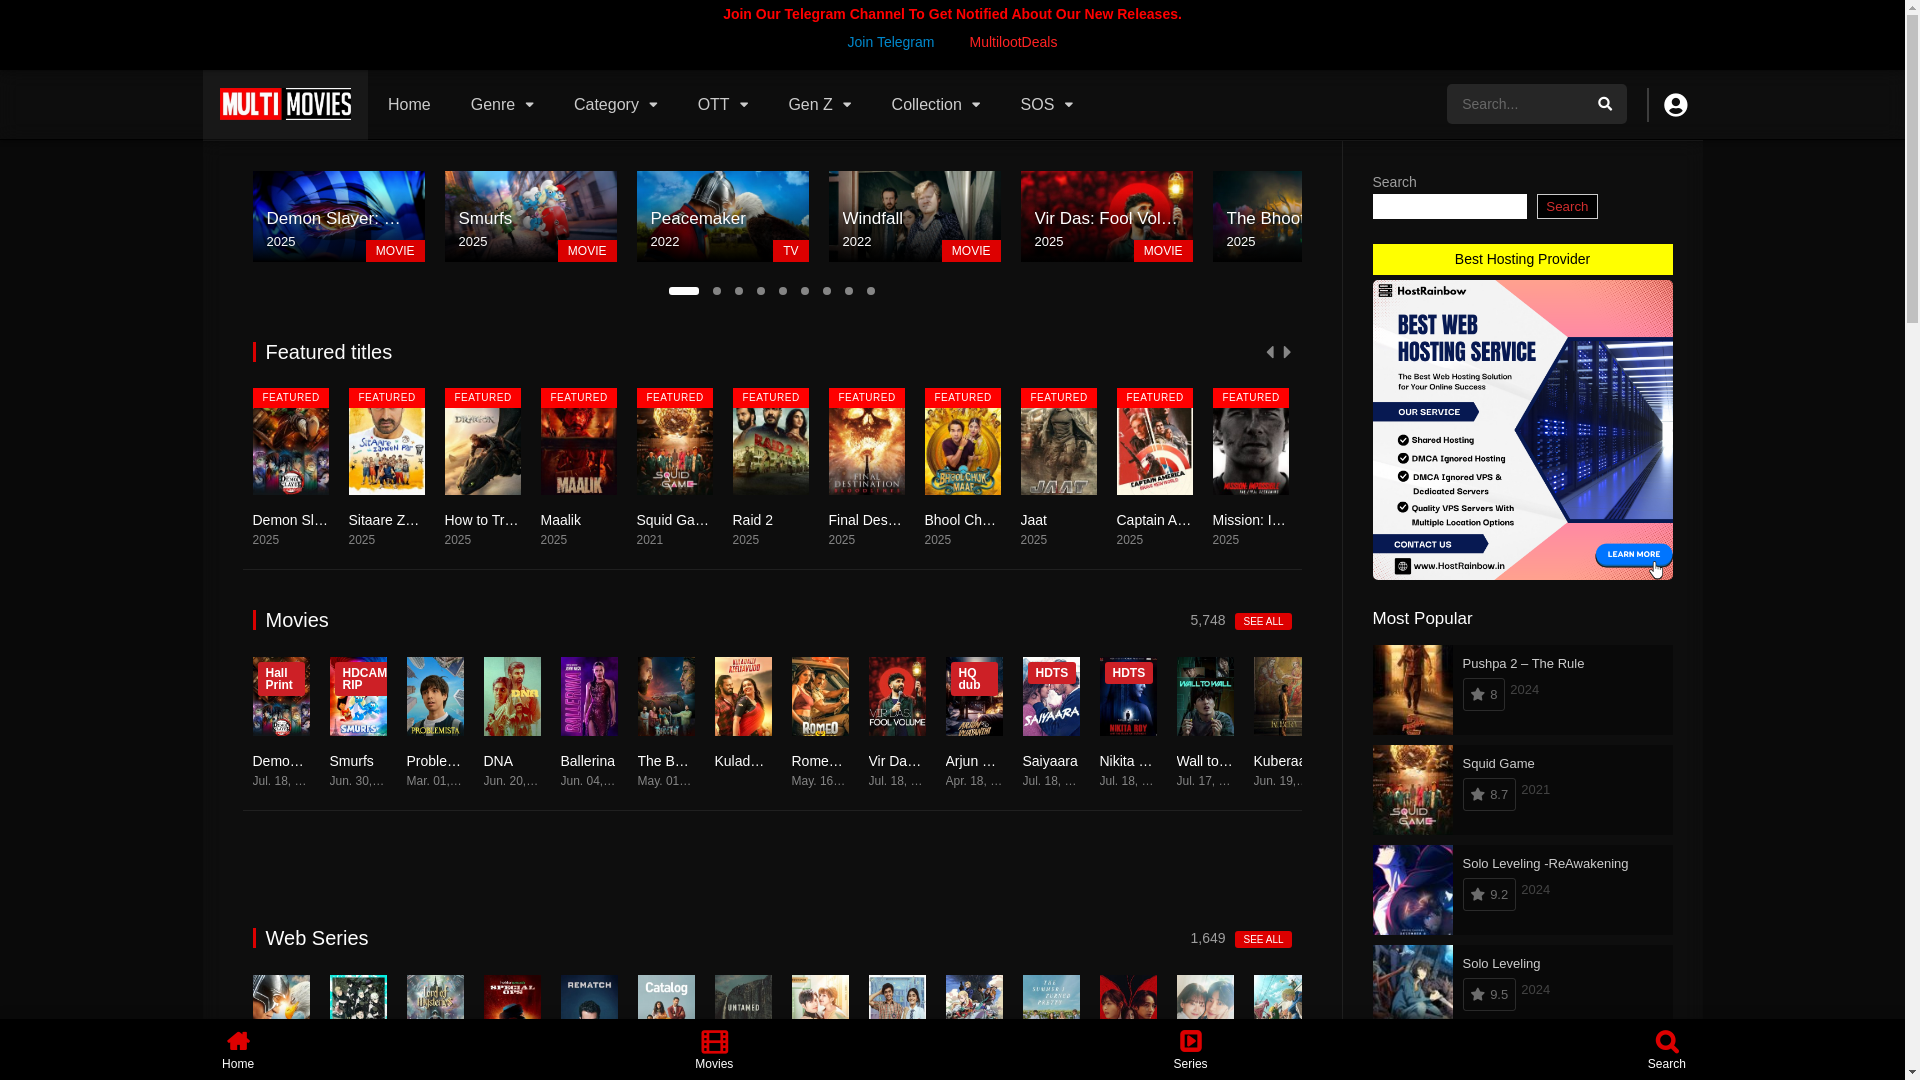Click the MultiMovies logo

(x=285, y=104)
